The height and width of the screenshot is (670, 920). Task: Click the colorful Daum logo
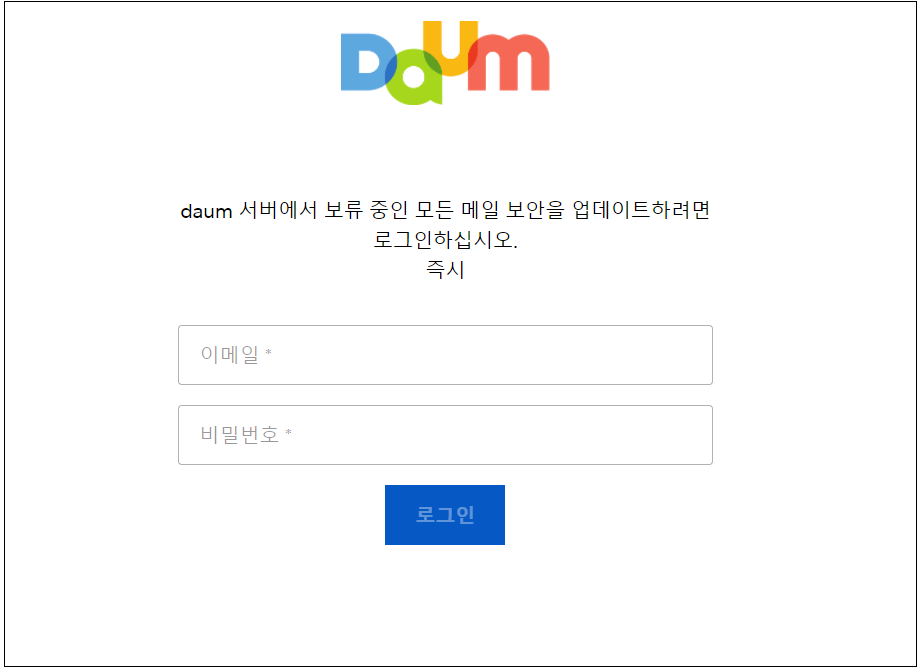coord(445,62)
